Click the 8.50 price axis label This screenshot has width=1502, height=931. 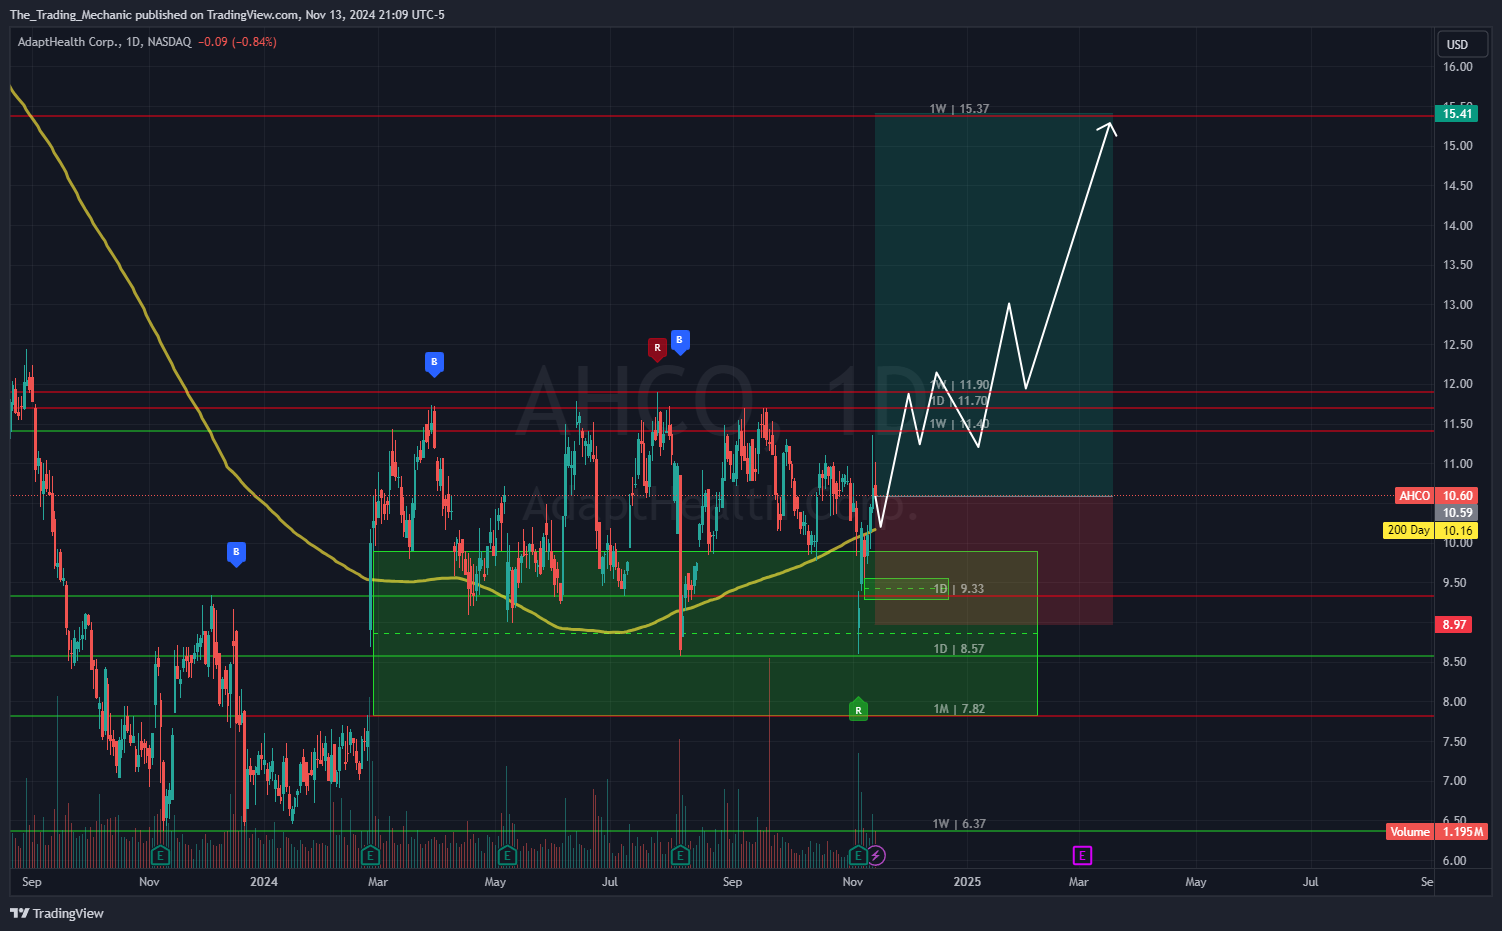(x=1454, y=662)
